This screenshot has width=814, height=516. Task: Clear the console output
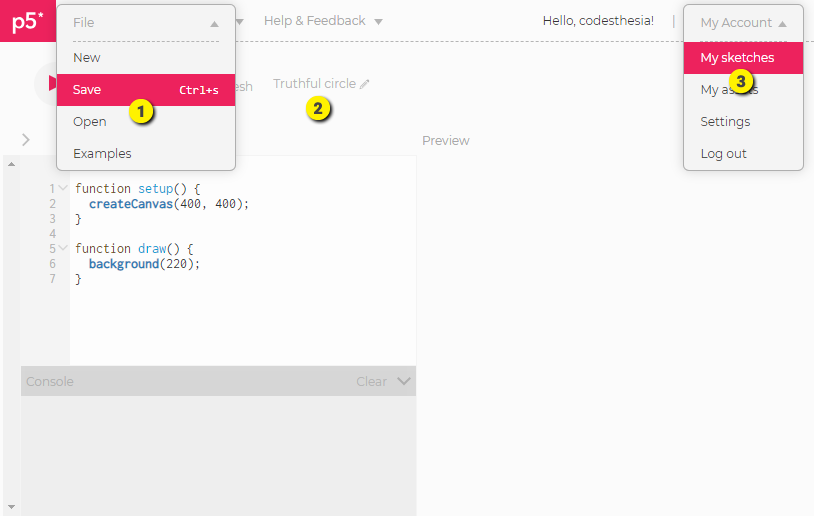371,381
